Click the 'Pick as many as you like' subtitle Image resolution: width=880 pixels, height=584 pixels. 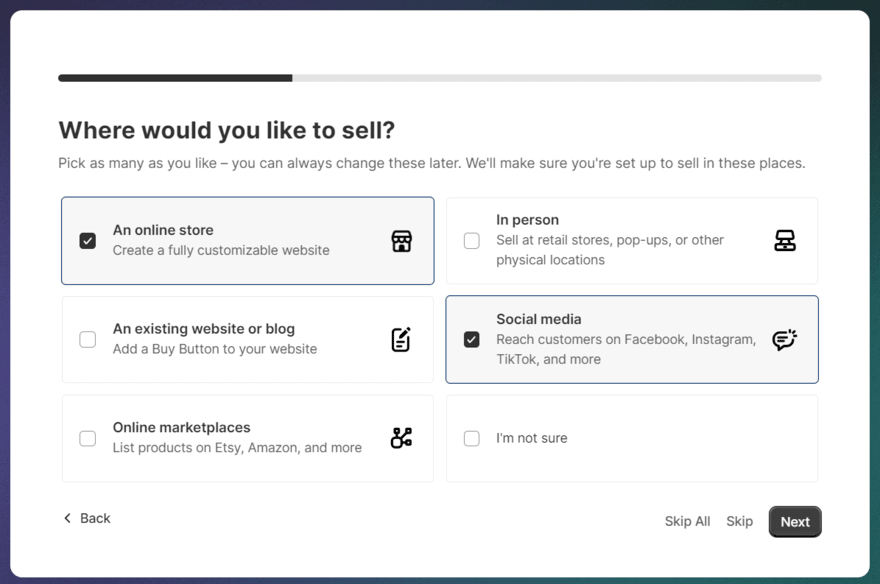(x=432, y=163)
